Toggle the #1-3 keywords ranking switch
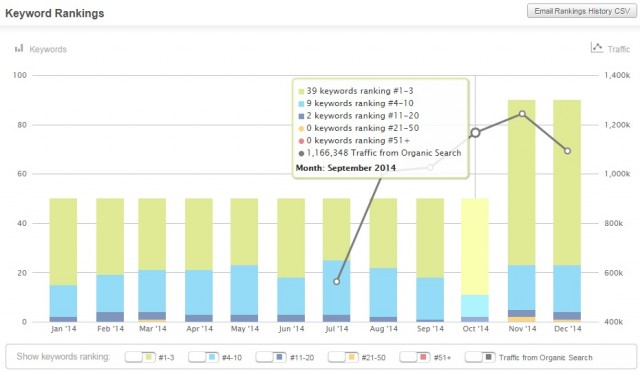Screen dimensions: 640x372 pyautogui.click(x=140, y=357)
